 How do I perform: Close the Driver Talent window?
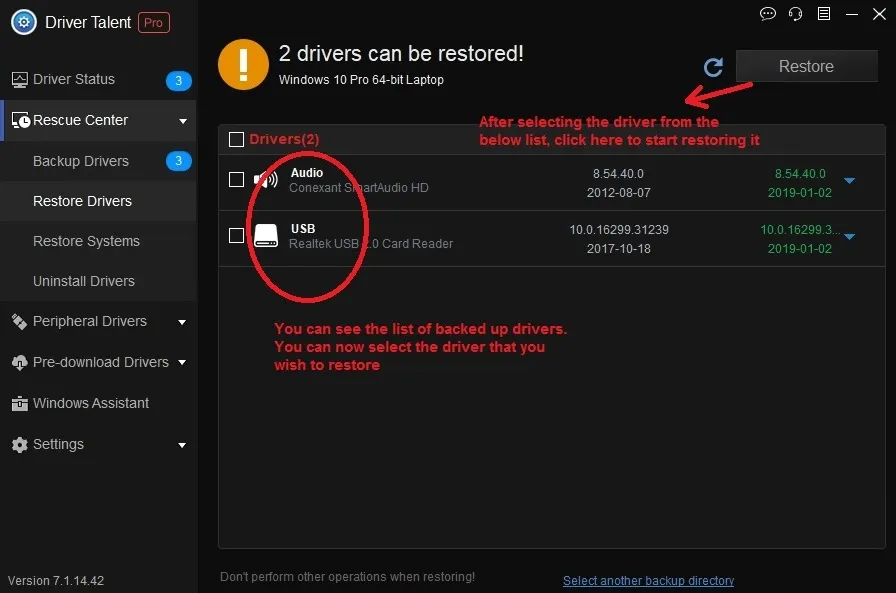(x=879, y=14)
